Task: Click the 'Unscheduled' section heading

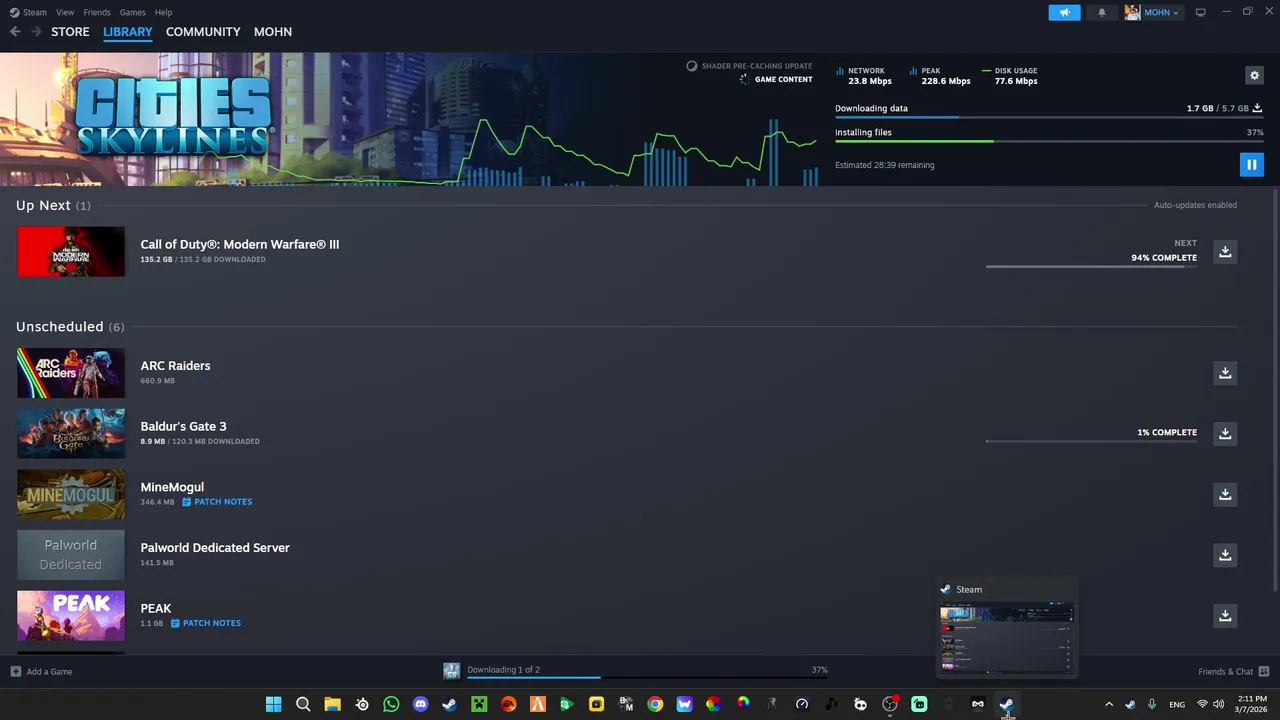Action: coord(60,327)
